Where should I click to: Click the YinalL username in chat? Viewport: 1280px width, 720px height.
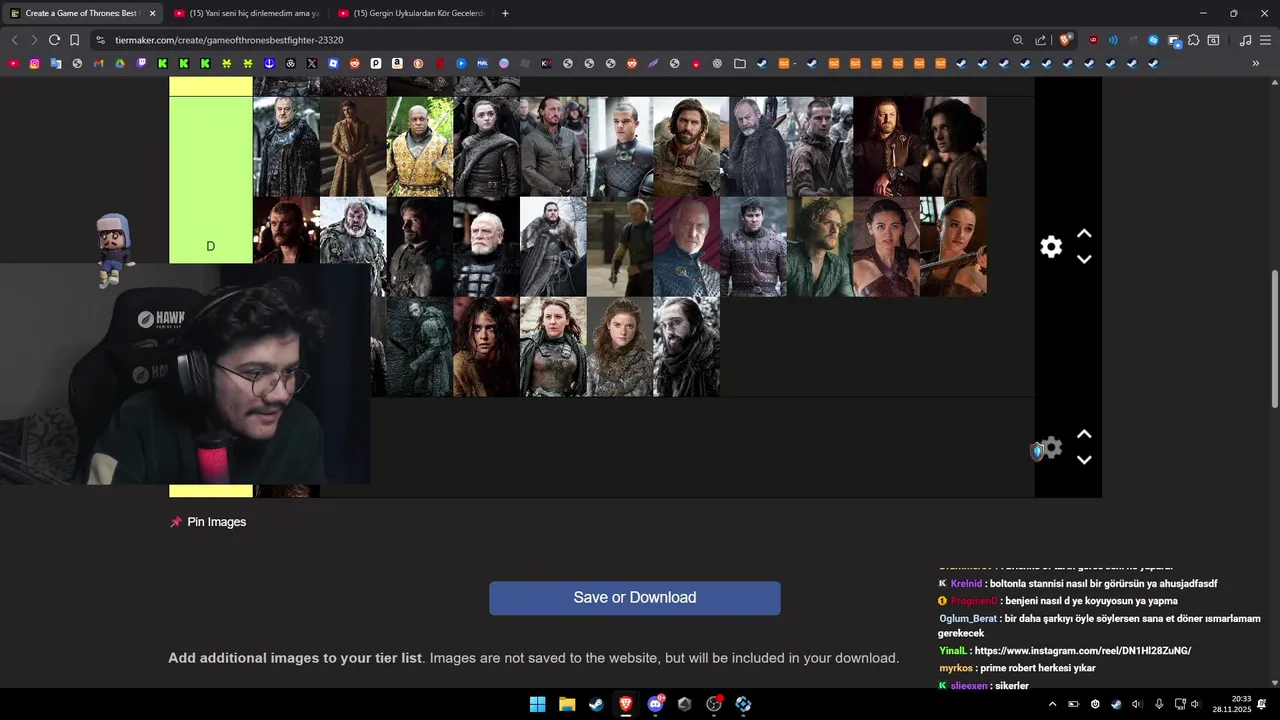(953, 651)
